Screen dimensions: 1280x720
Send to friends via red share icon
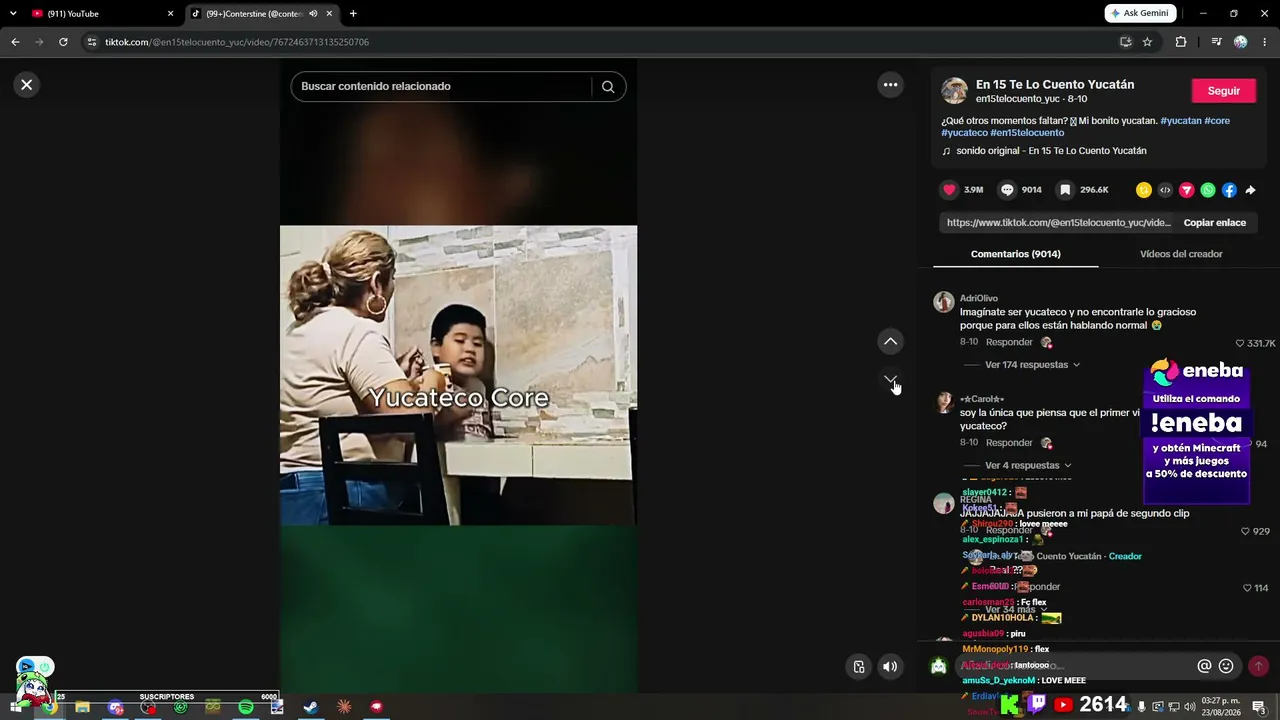[x=1187, y=190]
